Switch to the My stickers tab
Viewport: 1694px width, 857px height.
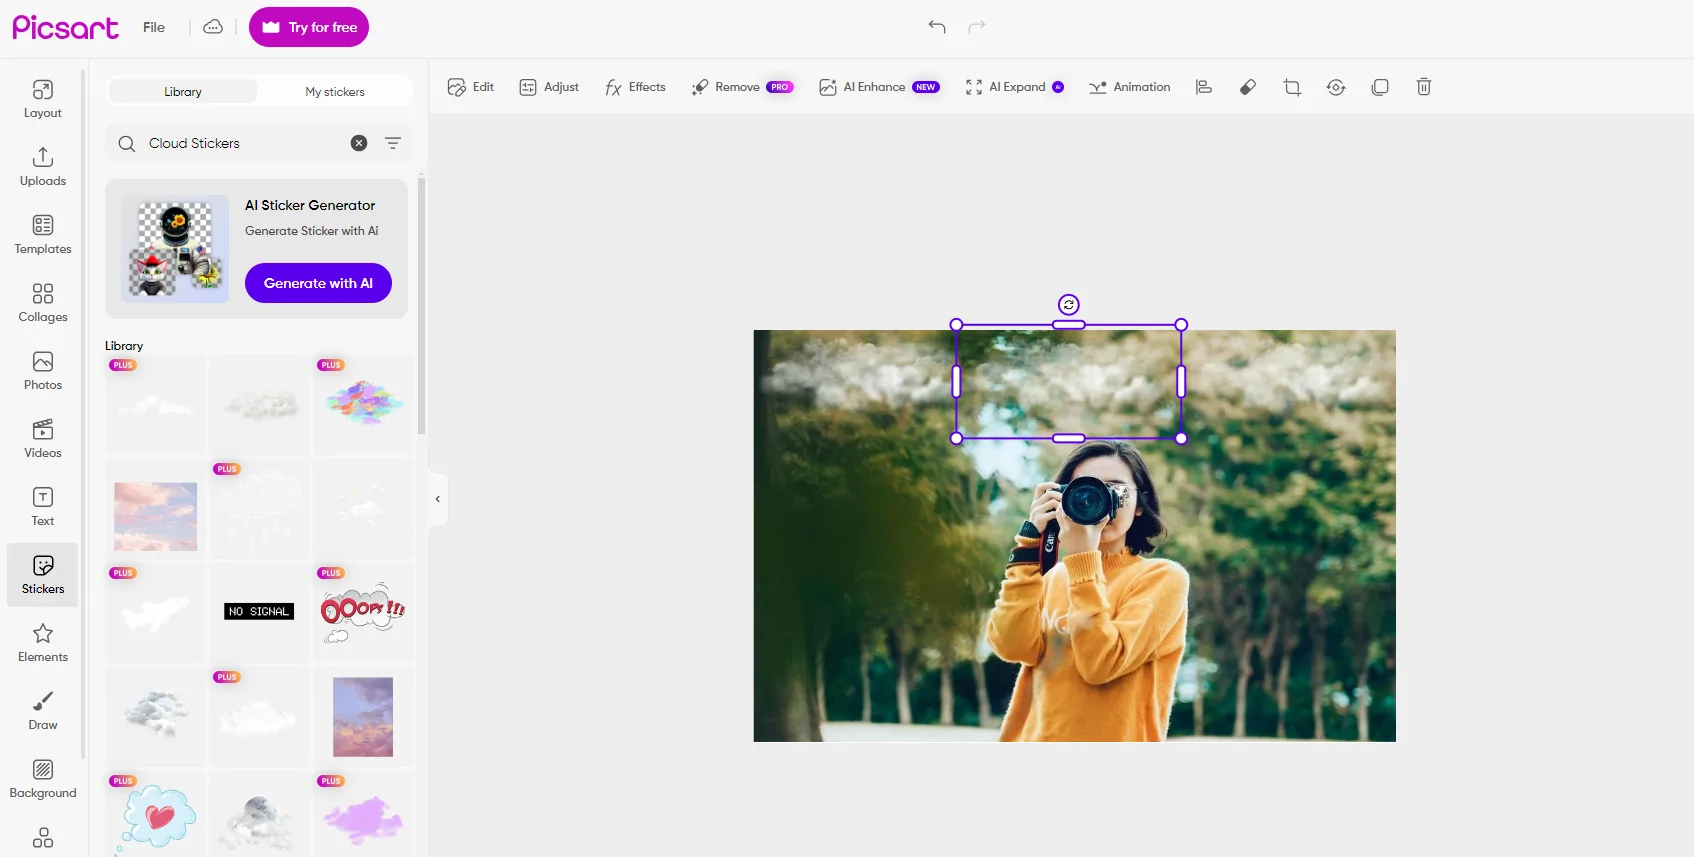click(335, 91)
